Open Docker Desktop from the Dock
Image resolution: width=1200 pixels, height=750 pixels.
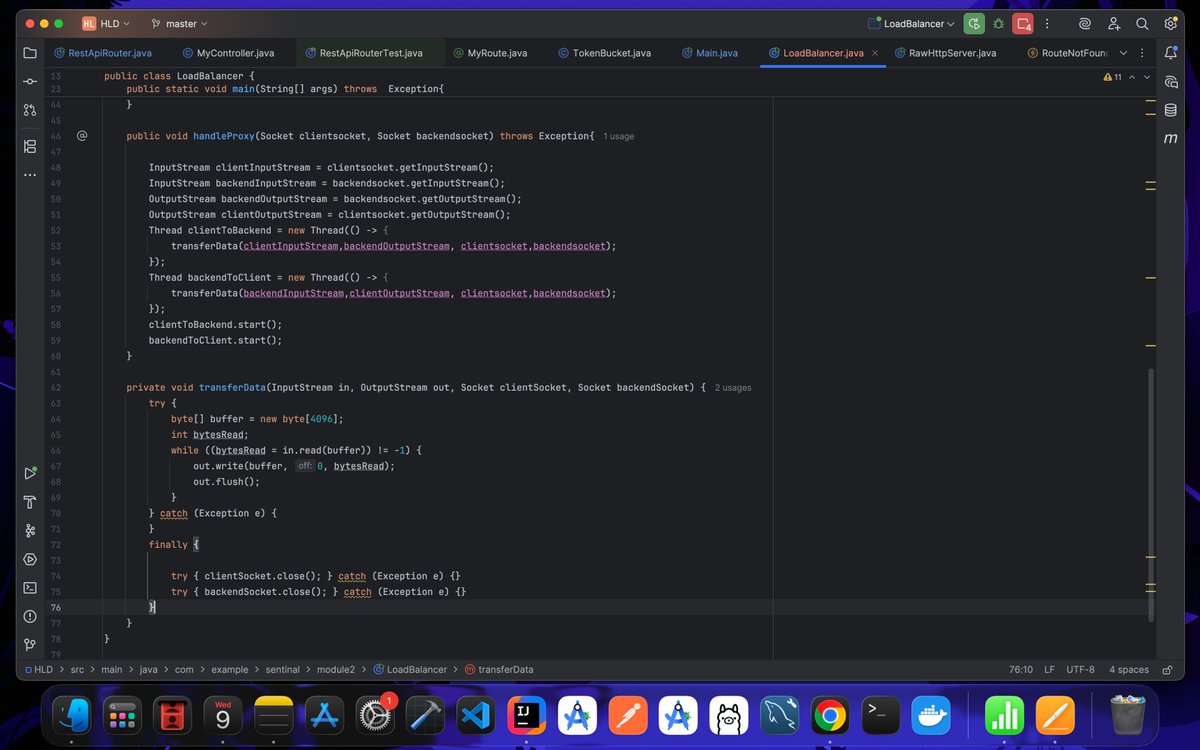[931, 716]
